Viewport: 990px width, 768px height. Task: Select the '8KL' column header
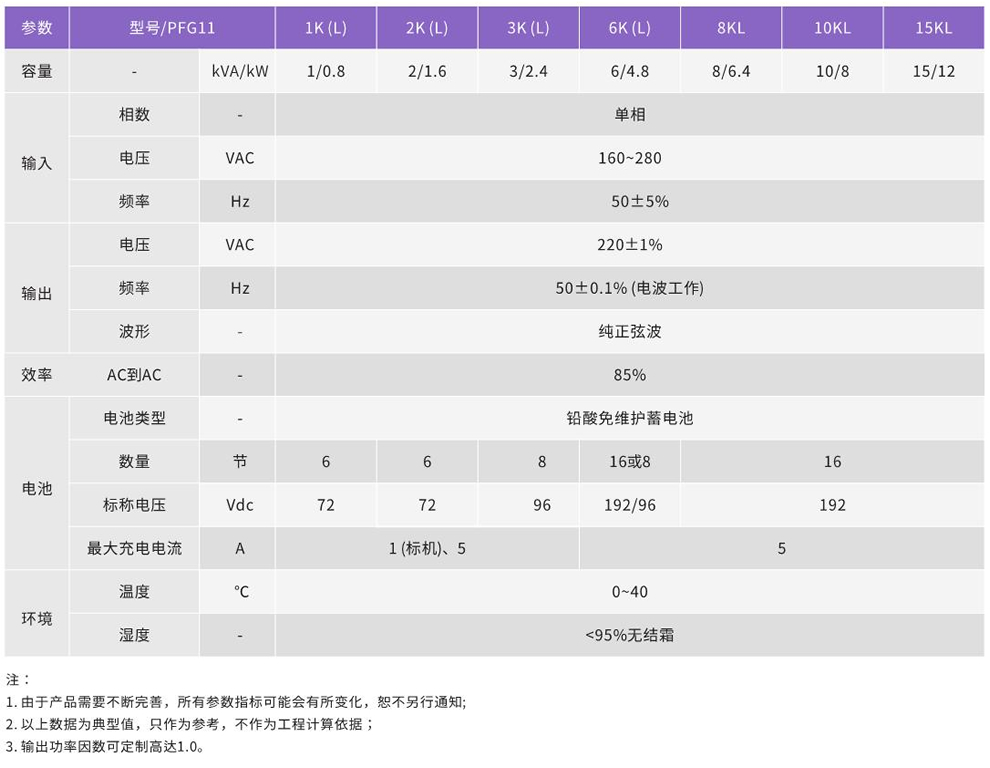click(731, 28)
